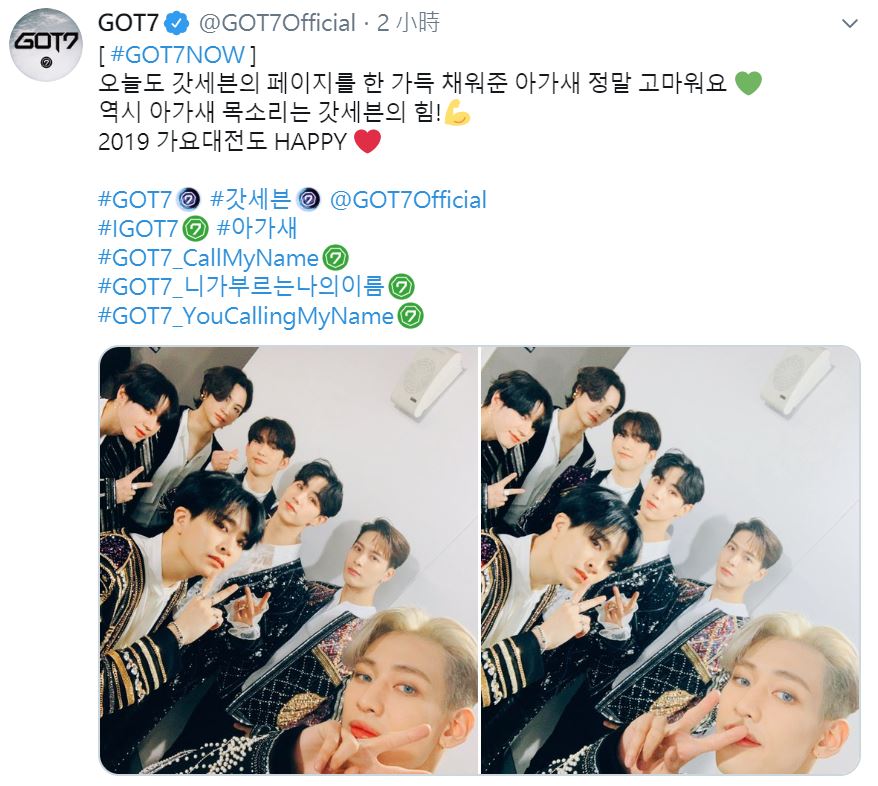Open the right group selfie photo
The width and height of the screenshot is (878, 786).
point(670,560)
